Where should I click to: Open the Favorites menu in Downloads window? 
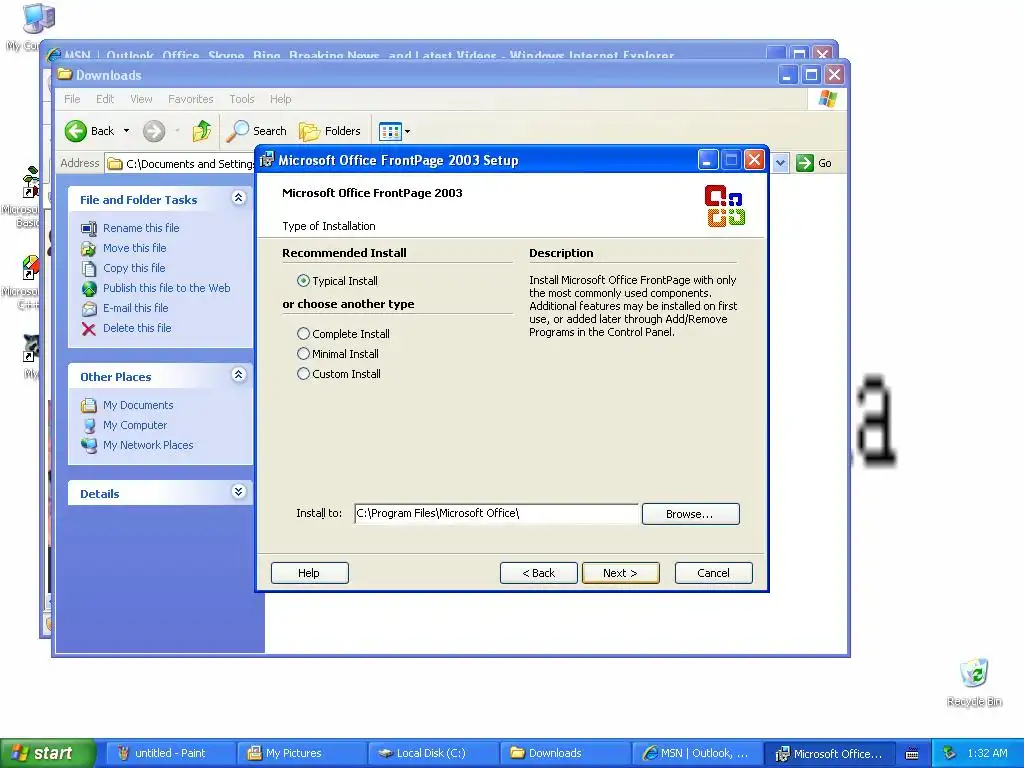[191, 99]
